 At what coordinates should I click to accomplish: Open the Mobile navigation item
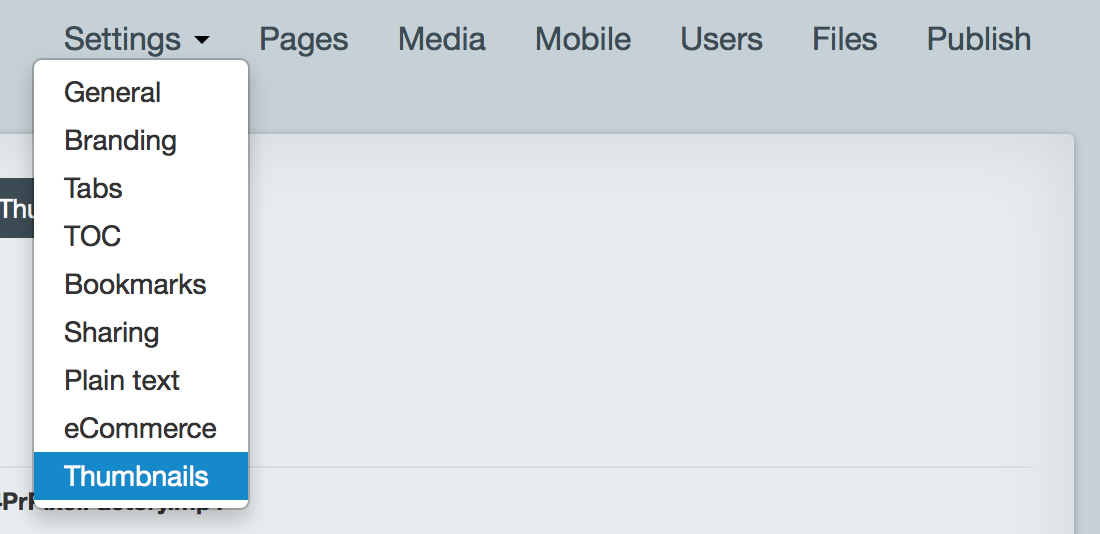(583, 39)
